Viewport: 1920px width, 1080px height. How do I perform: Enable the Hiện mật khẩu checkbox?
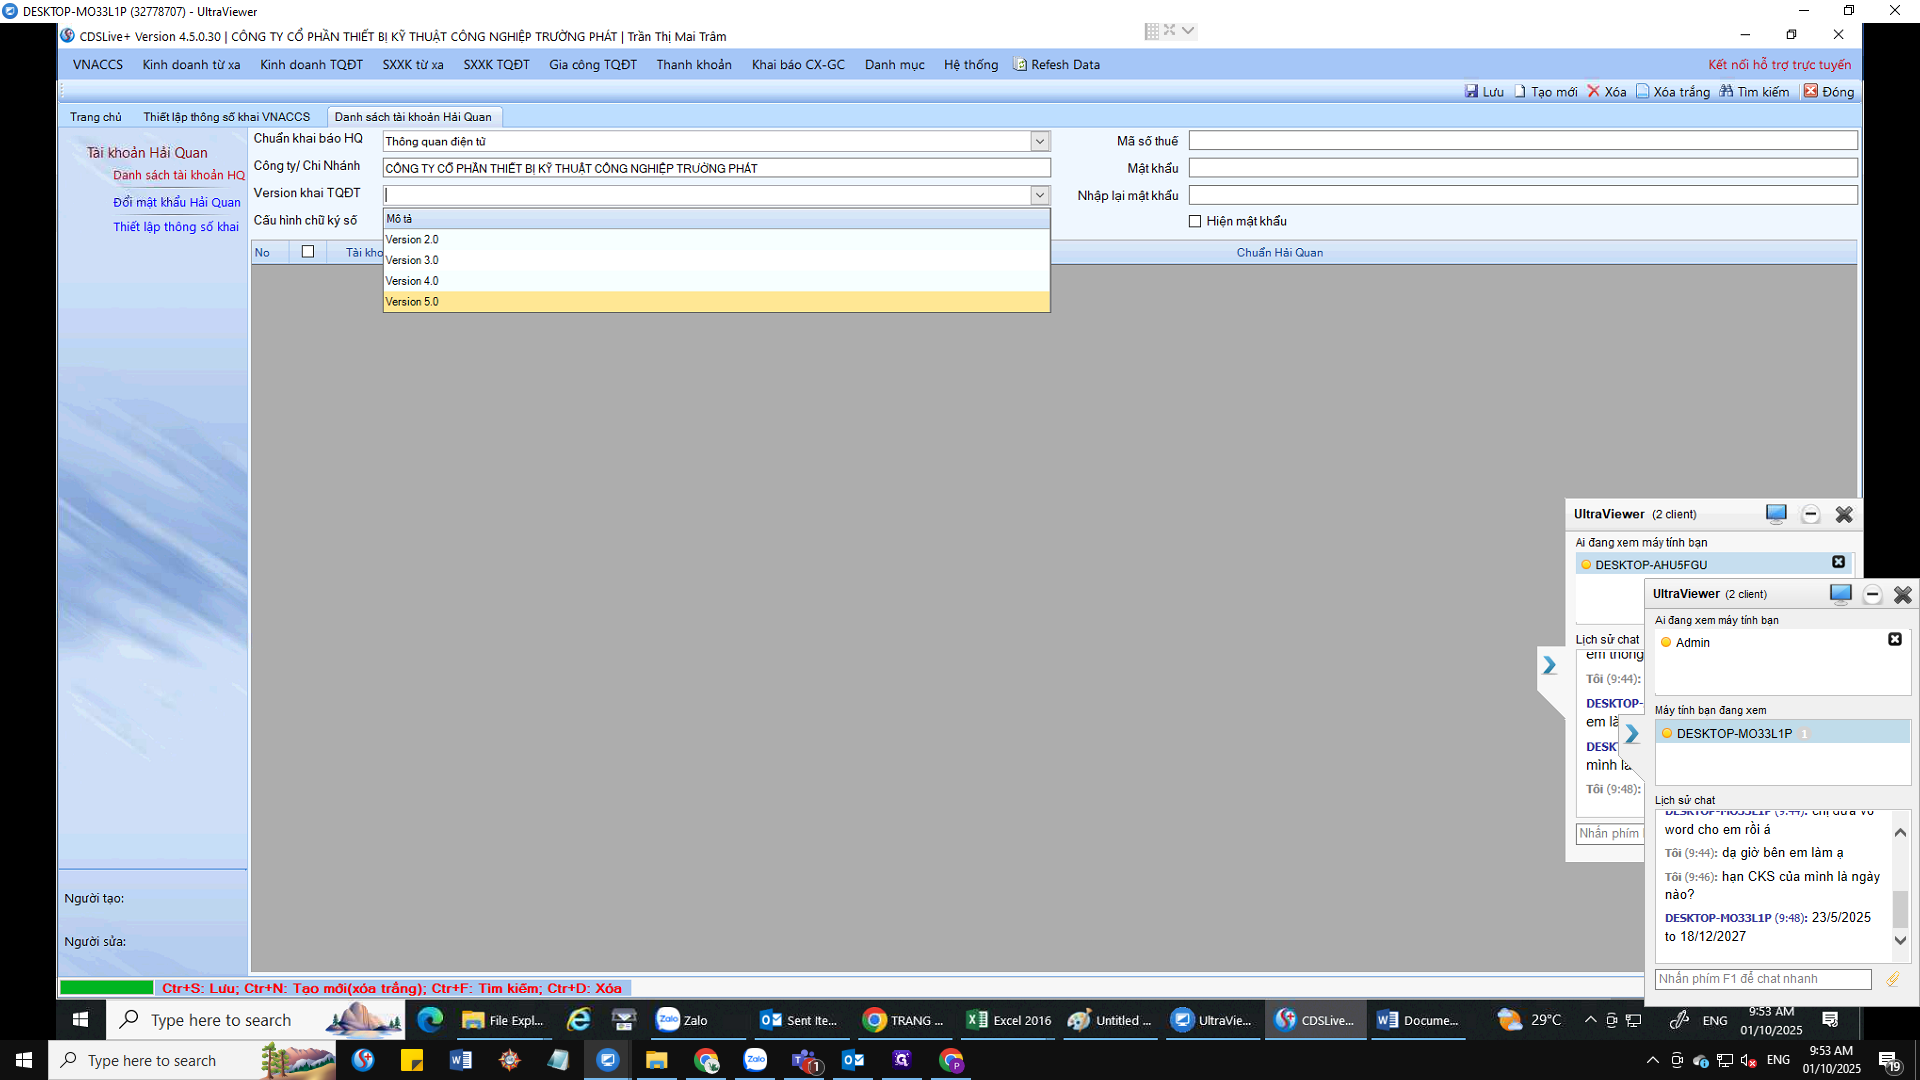[1195, 221]
